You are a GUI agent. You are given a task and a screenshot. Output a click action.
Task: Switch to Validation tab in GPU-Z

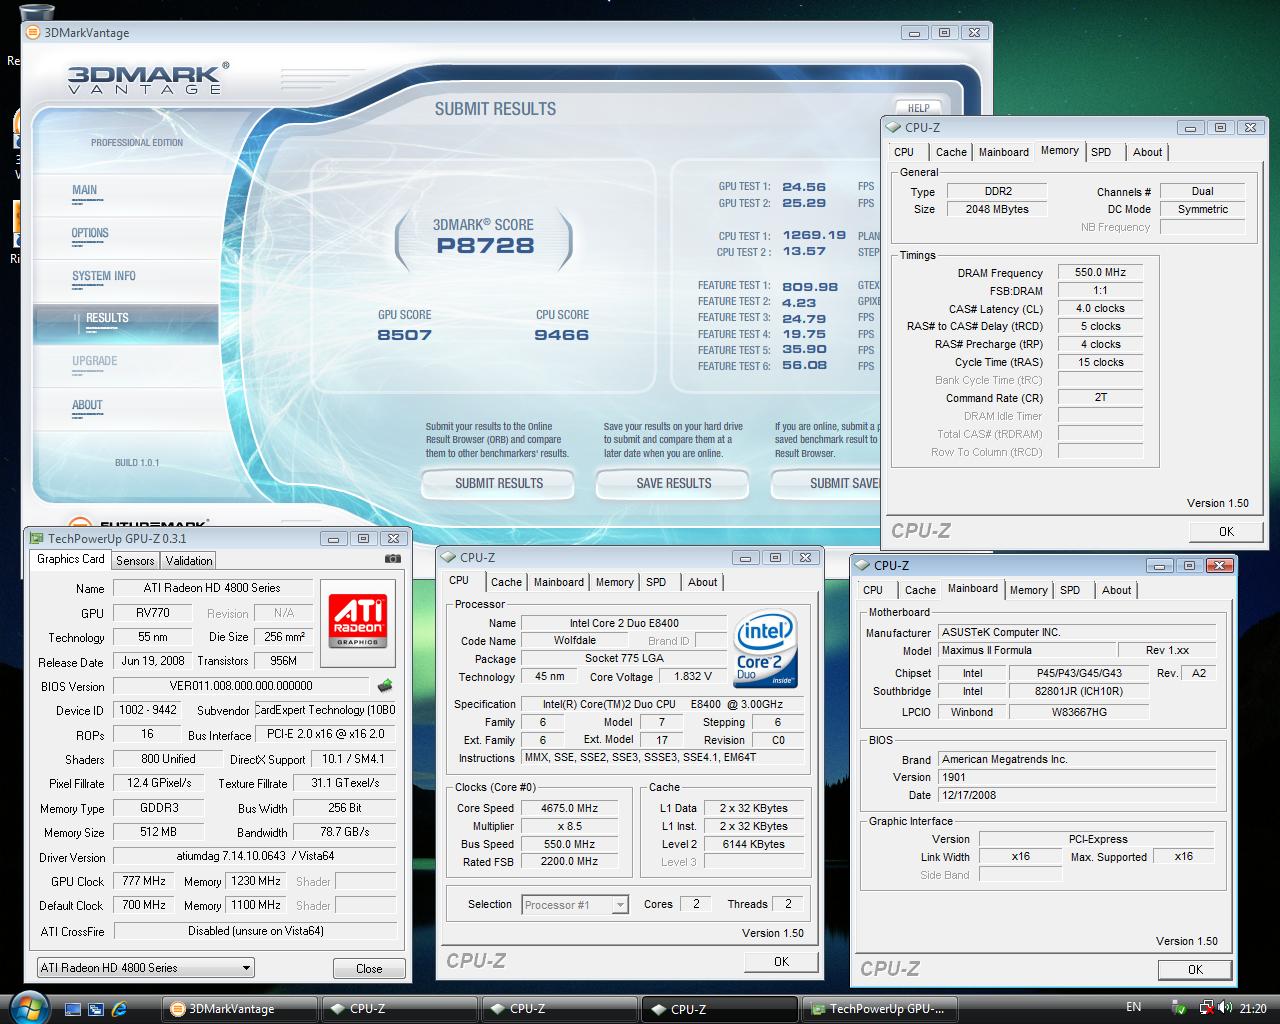tap(189, 561)
